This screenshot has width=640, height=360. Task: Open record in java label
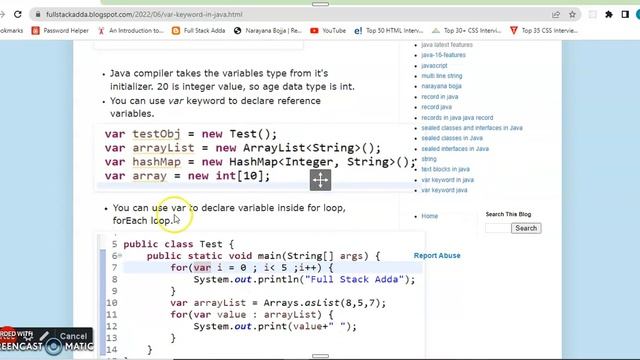click(440, 97)
